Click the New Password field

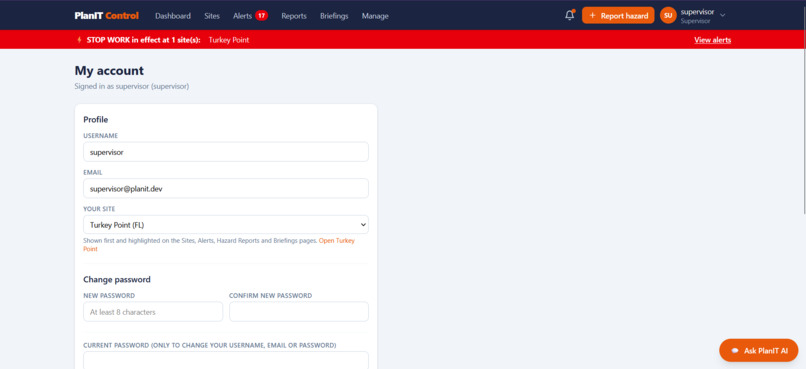(x=153, y=312)
